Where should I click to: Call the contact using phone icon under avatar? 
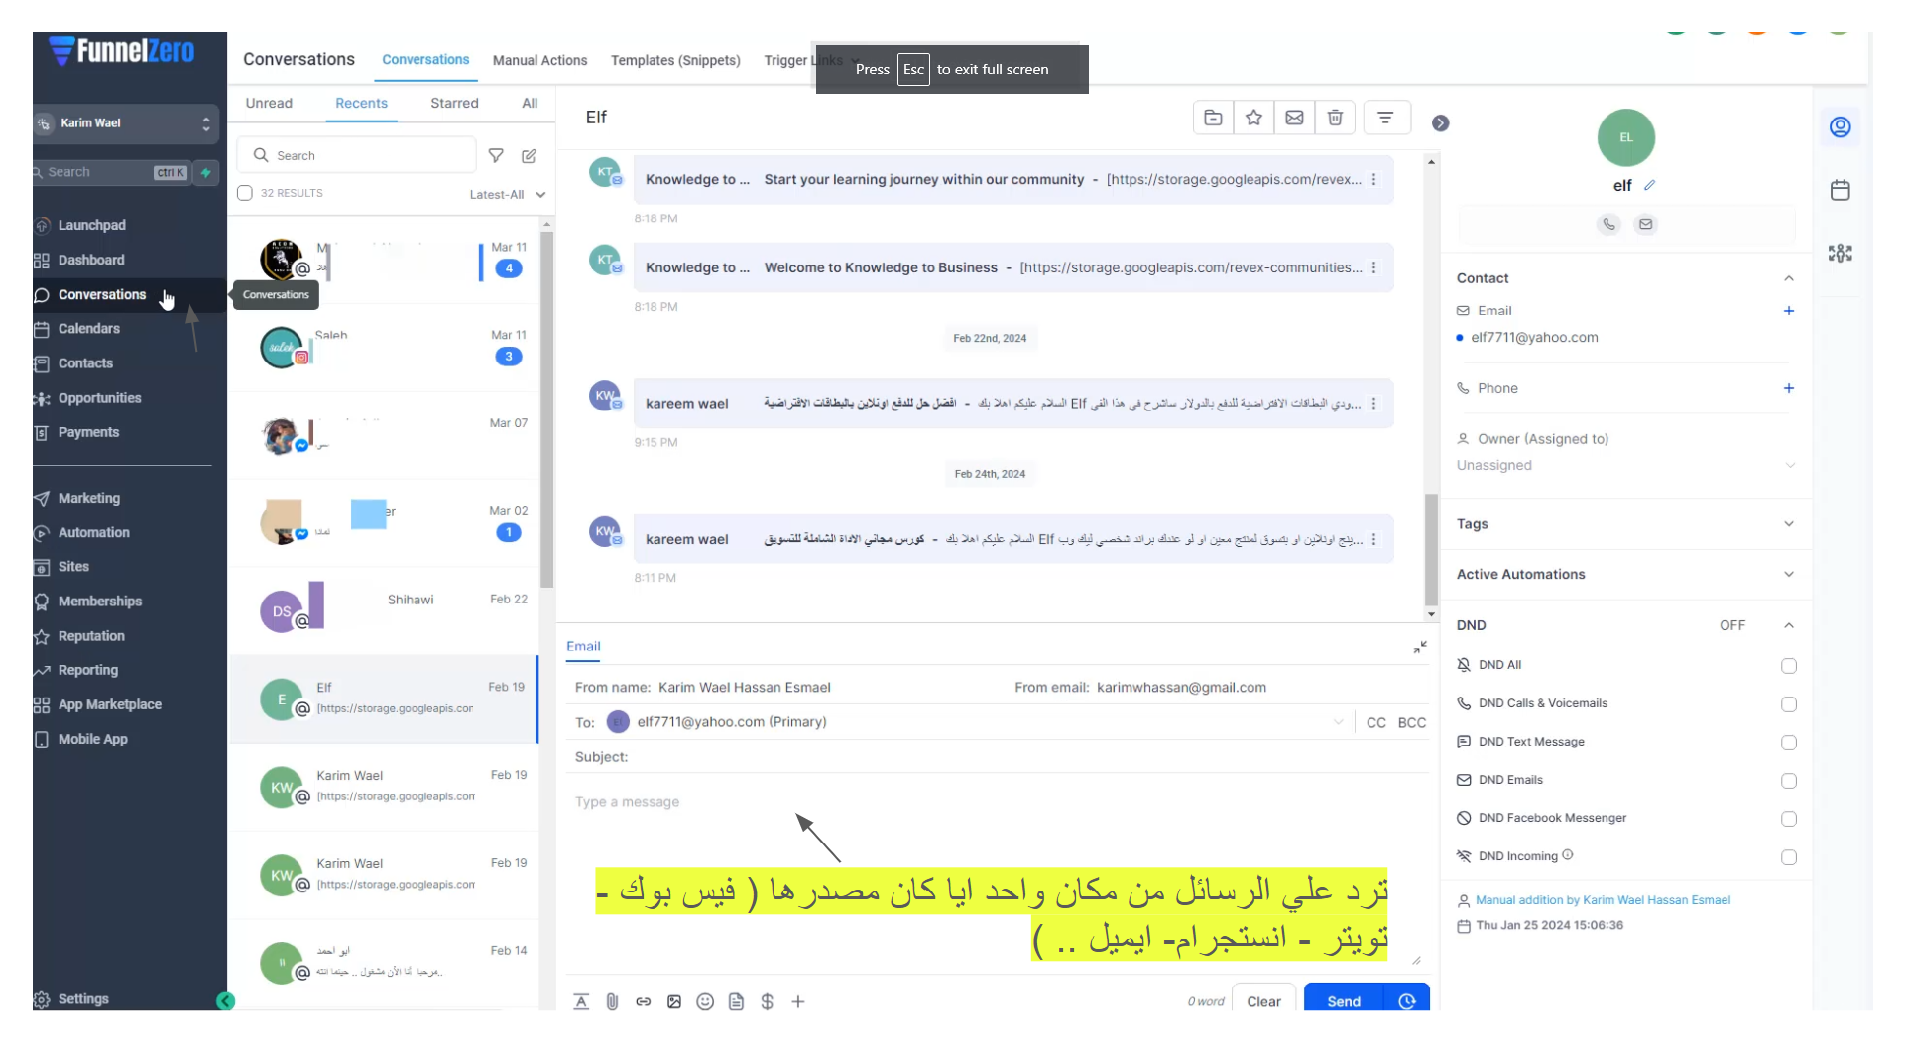pos(1609,224)
